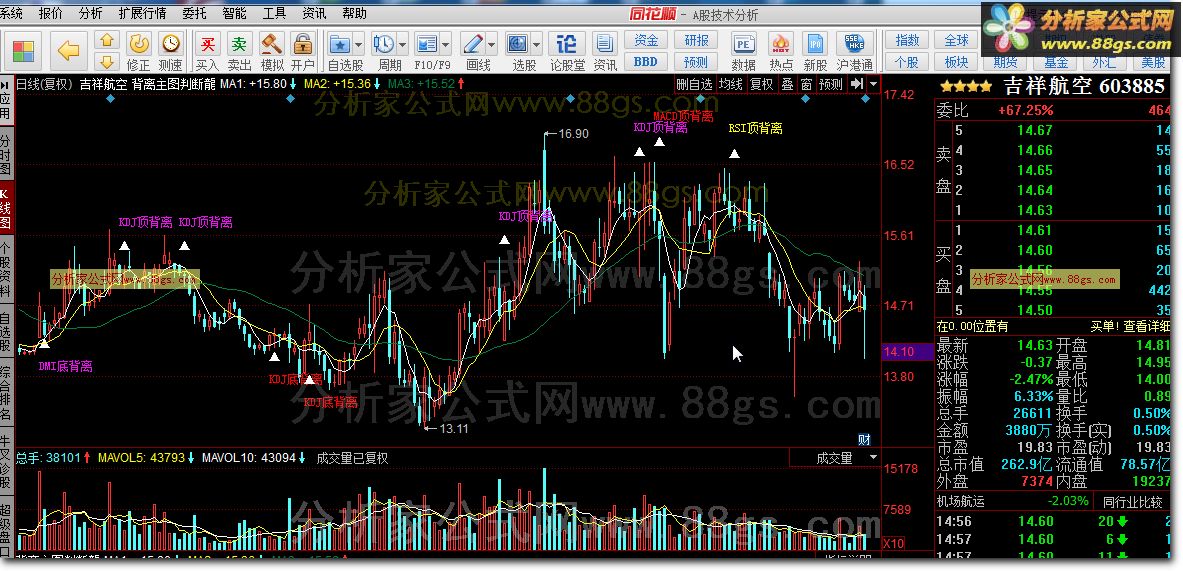Toggle the 叠 overlay option
The height and width of the screenshot is (571, 1183).
point(787,84)
